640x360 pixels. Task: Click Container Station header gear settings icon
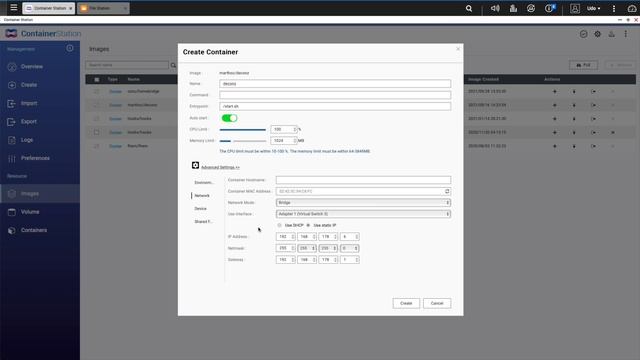point(598,34)
